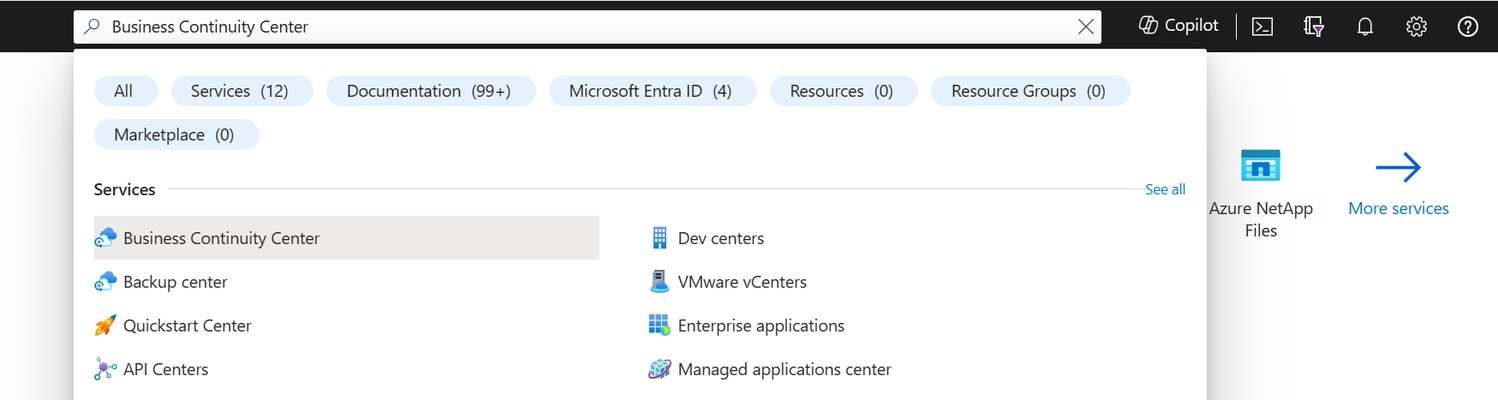Filter results by Marketplace (0)
This screenshot has height=400, width=1498.
click(176, 134)
